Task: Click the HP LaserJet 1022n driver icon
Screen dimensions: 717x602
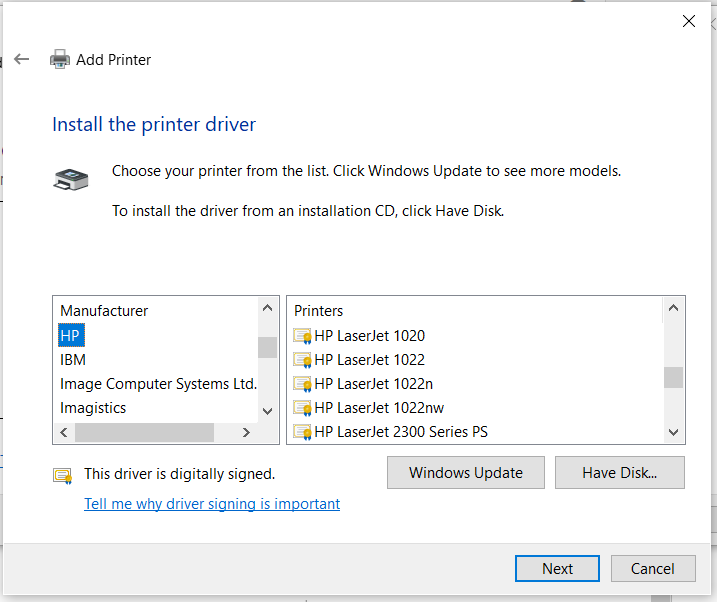Action: [x=302, y=384]
